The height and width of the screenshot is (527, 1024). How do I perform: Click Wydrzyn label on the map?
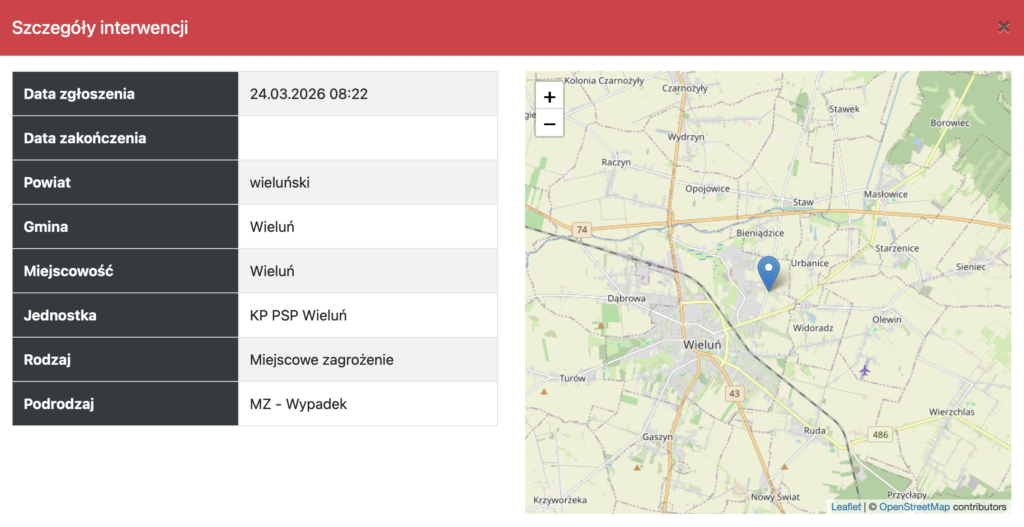point(686,137)
